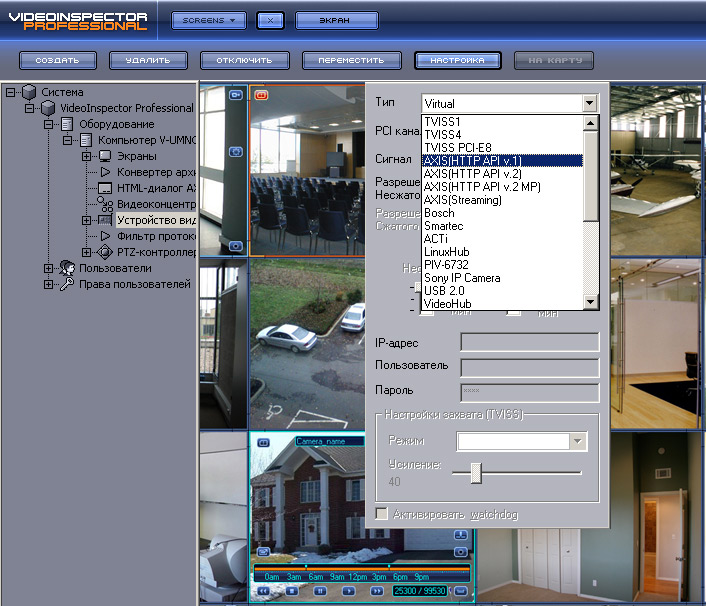Click the small icon right of the frame counter
The width and height of the screenshot is (706, 606).
(461, 591)
